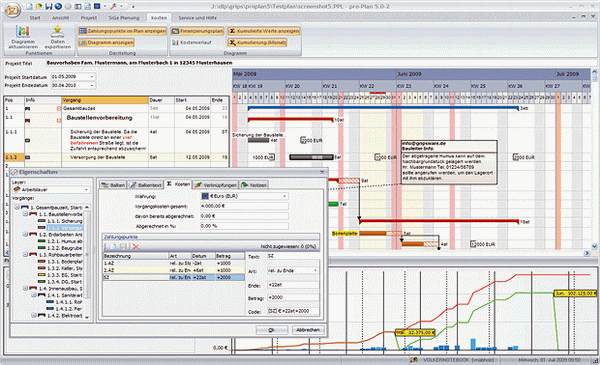Screen dimensions: 600x365
Task: Open the SiGe Planung ribbon tab
Action: click(x=124, y=18)
